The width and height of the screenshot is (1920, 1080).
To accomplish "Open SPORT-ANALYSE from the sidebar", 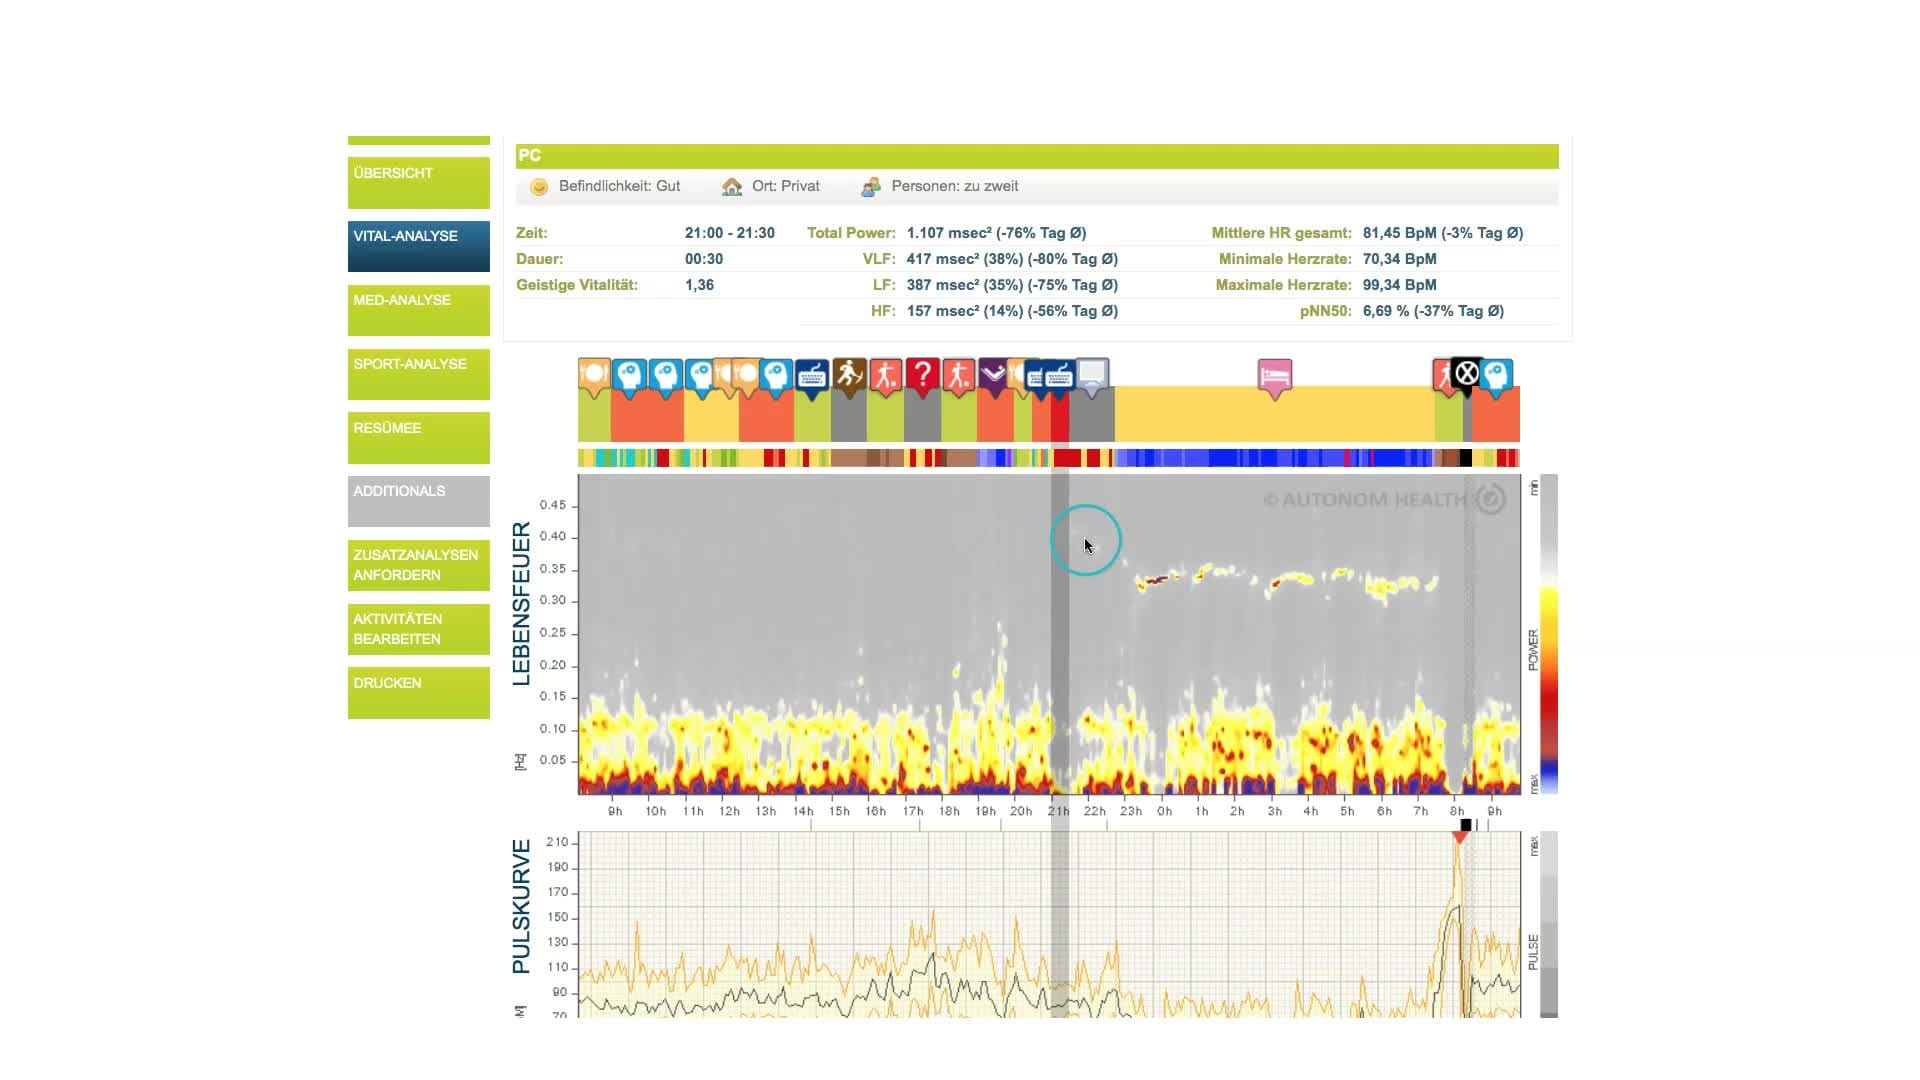I will coord(418,373).
